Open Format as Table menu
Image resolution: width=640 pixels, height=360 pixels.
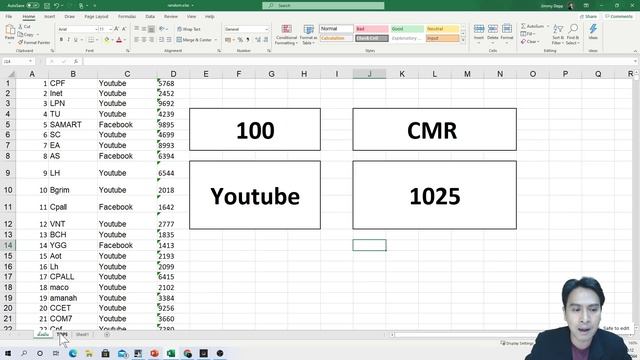308,34
